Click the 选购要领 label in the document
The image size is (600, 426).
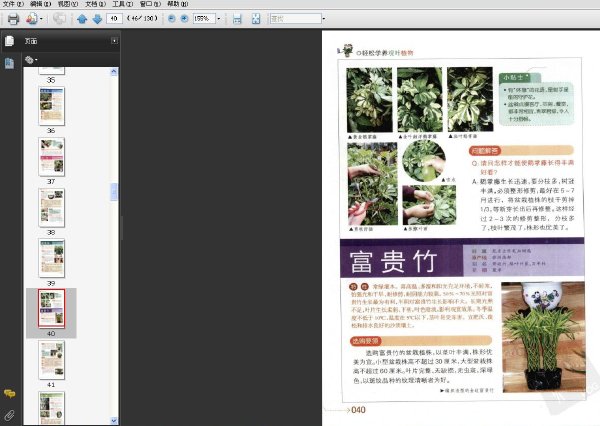pyautogui.click(x=365, y=341)
